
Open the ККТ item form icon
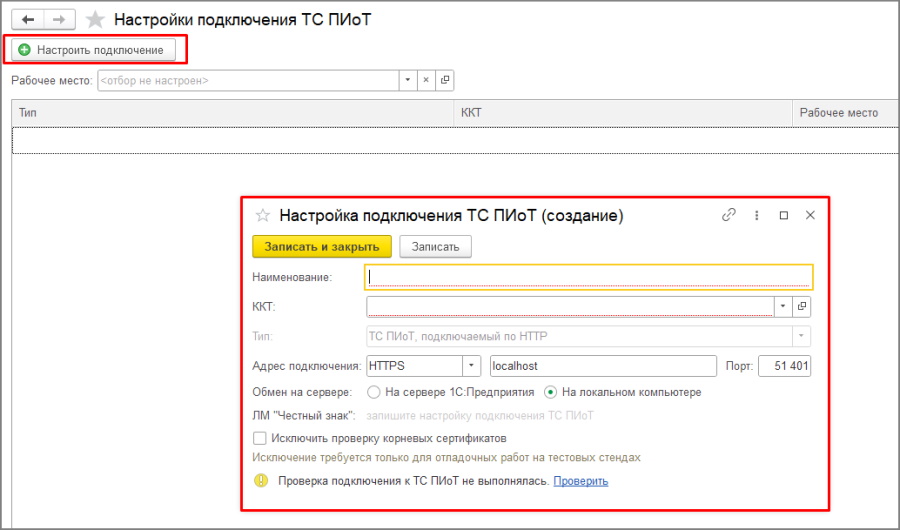(x=802, y=307)
